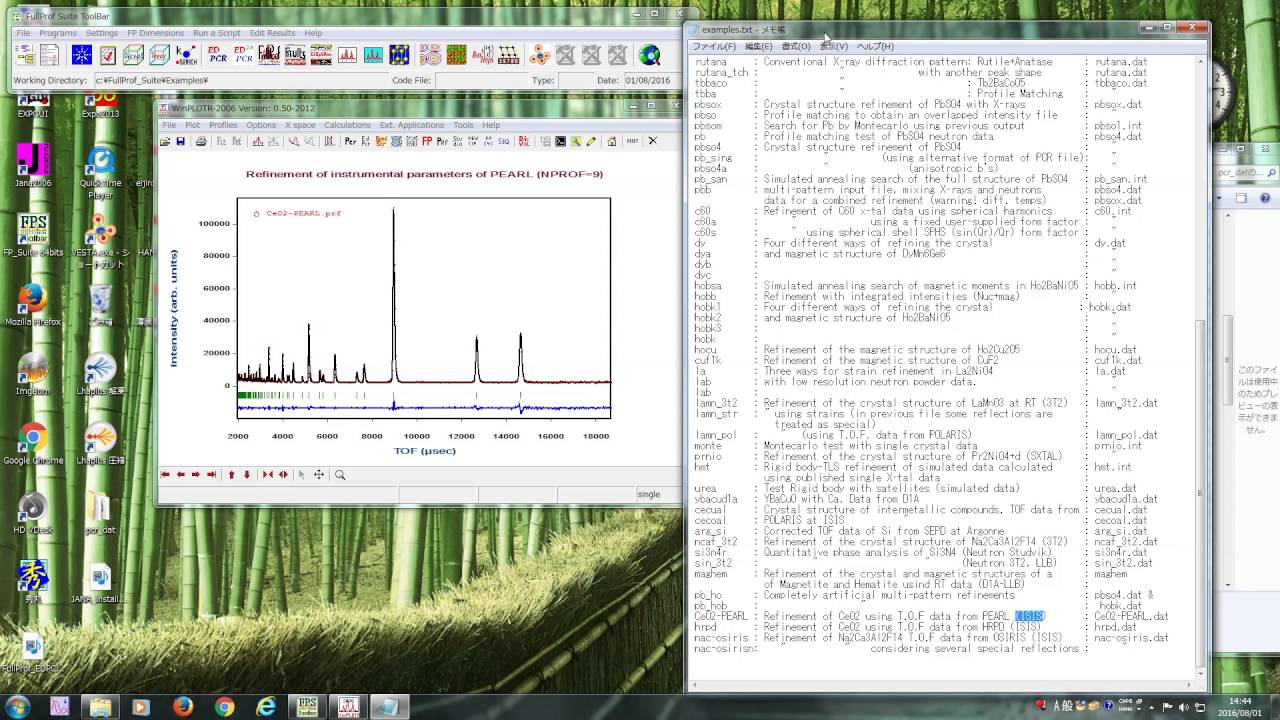Open Ext. Applications menu in WinPLOTR
The height and width of the screenshot is (720, 1280).
click(411, 125)
